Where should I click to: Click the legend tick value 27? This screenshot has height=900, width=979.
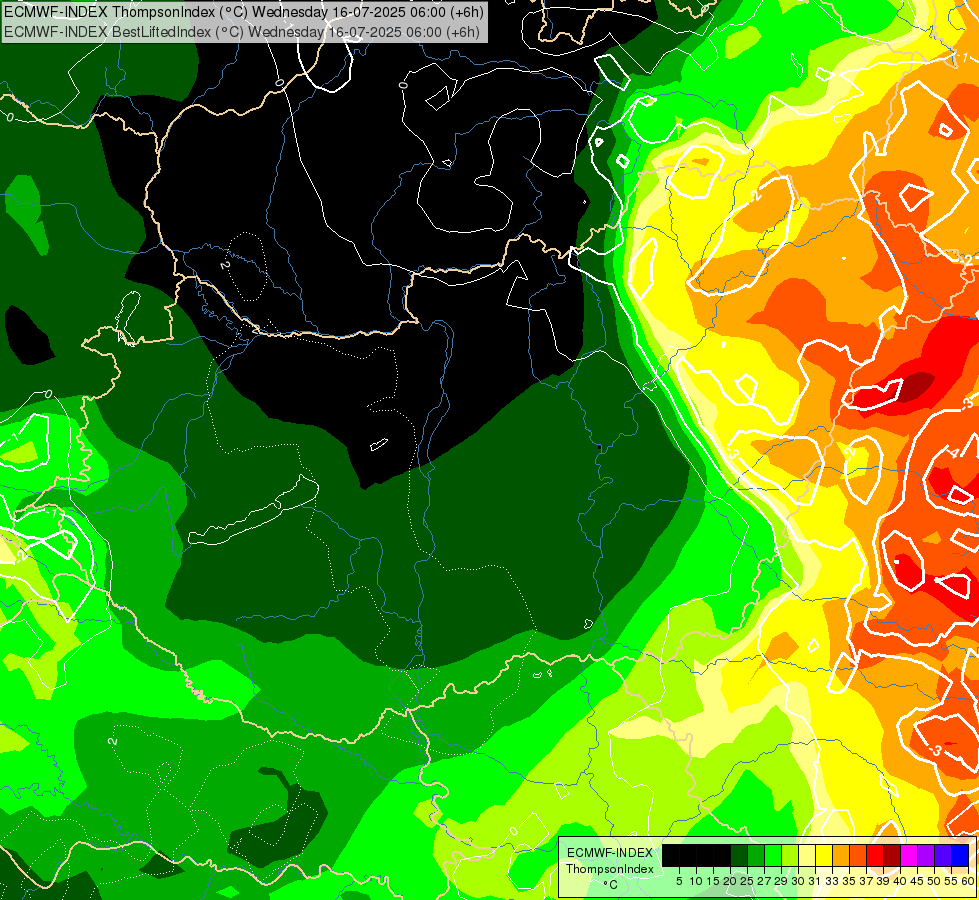tap(764, 881)
